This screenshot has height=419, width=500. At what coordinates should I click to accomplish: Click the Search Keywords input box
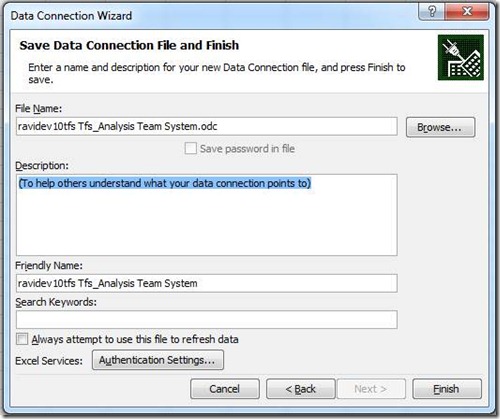click(x=207, y=319)
